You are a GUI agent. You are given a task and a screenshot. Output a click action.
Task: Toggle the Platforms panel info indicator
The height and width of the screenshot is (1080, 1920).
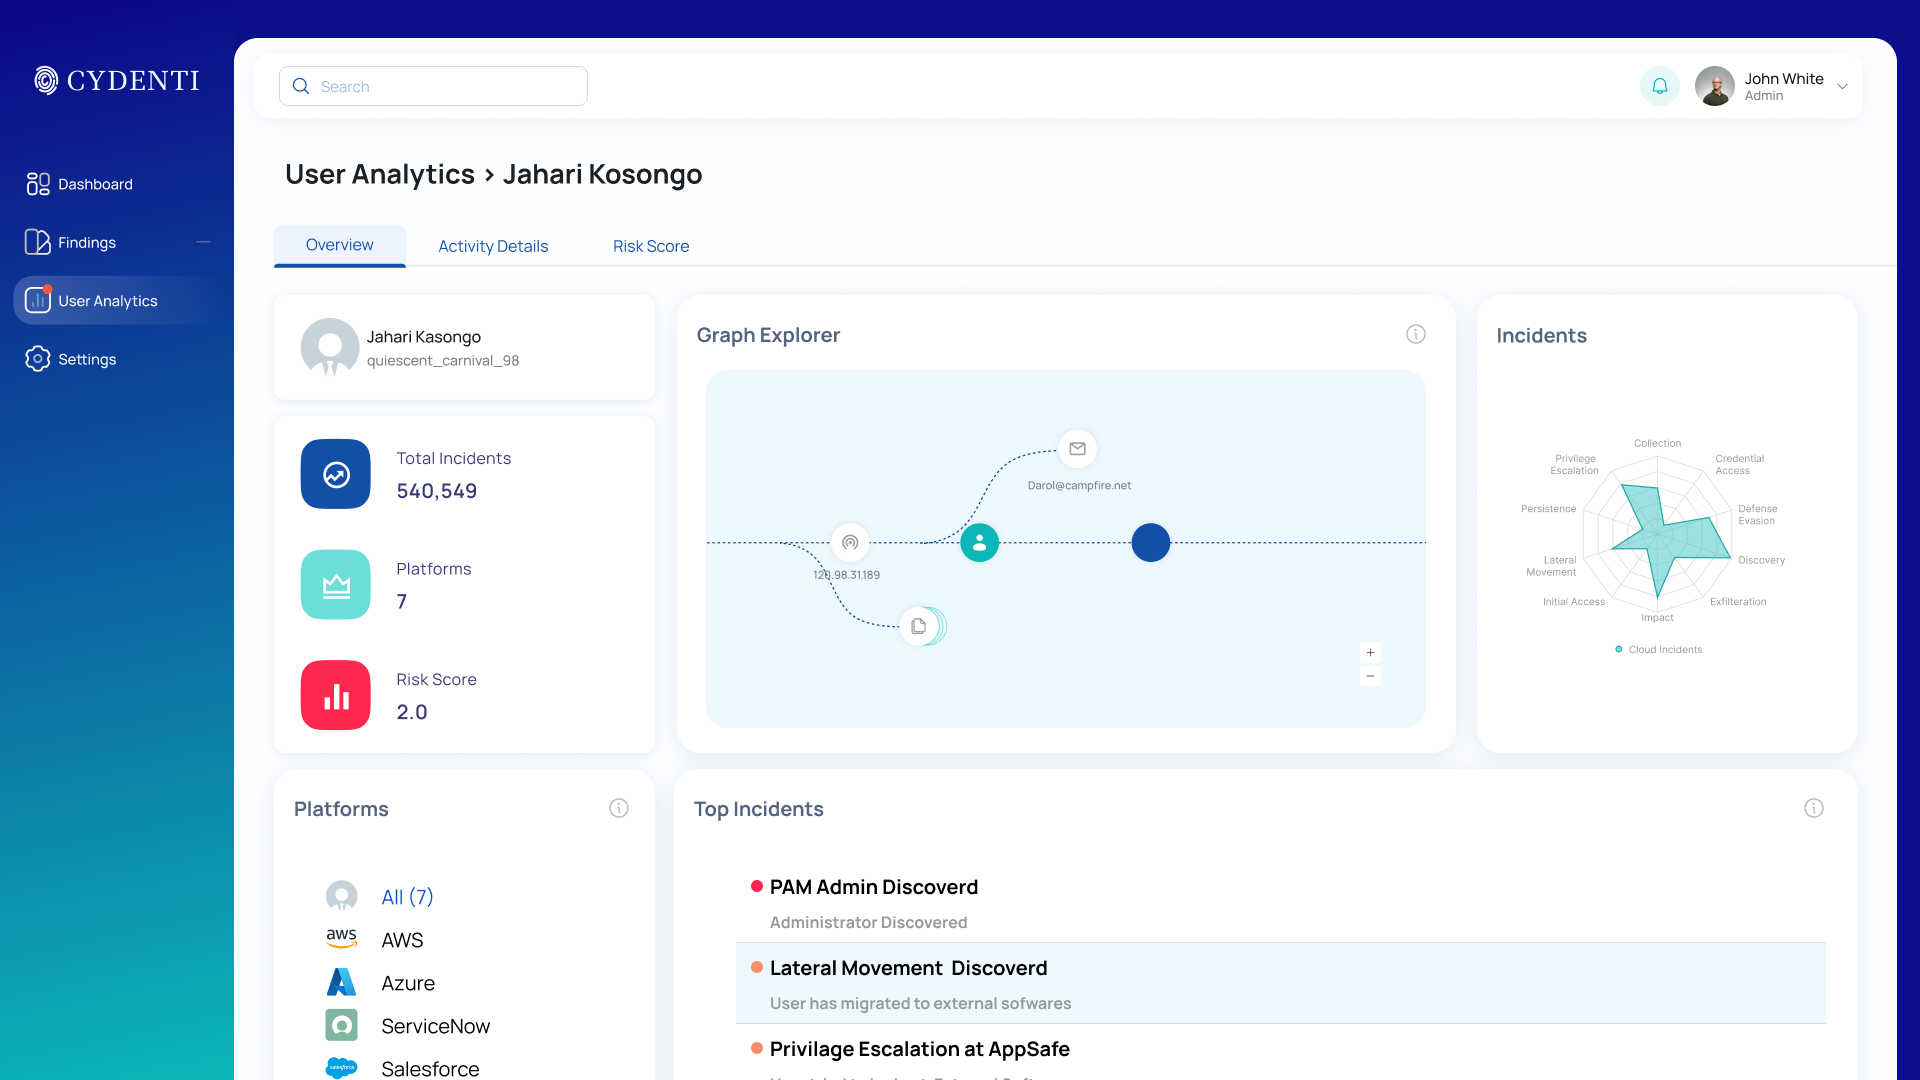(619, 808)
